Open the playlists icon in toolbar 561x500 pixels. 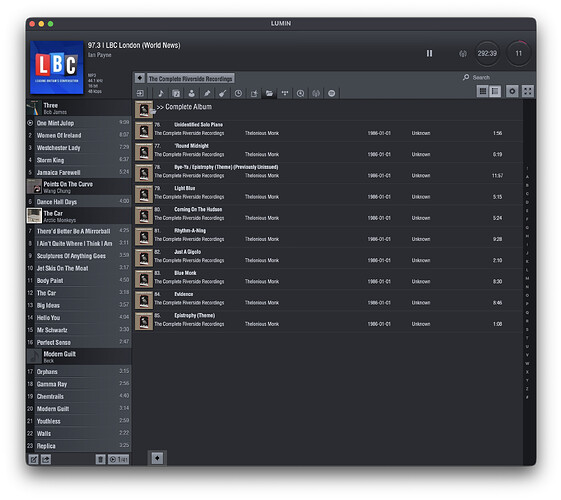(x=254, y=93)
